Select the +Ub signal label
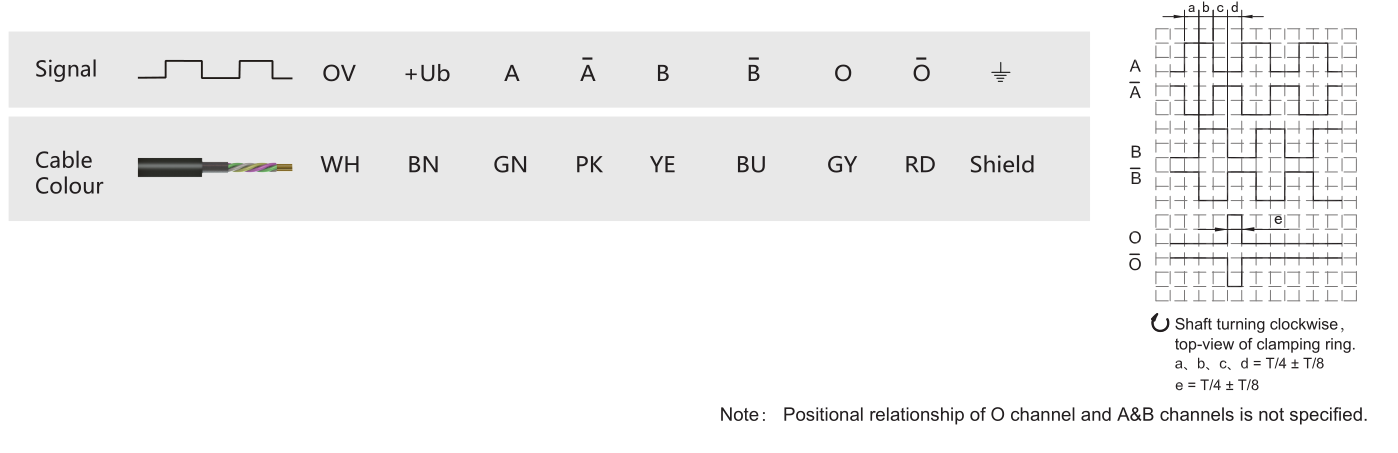This screenshot has width=1398, height=453. (x=427, y=76)
